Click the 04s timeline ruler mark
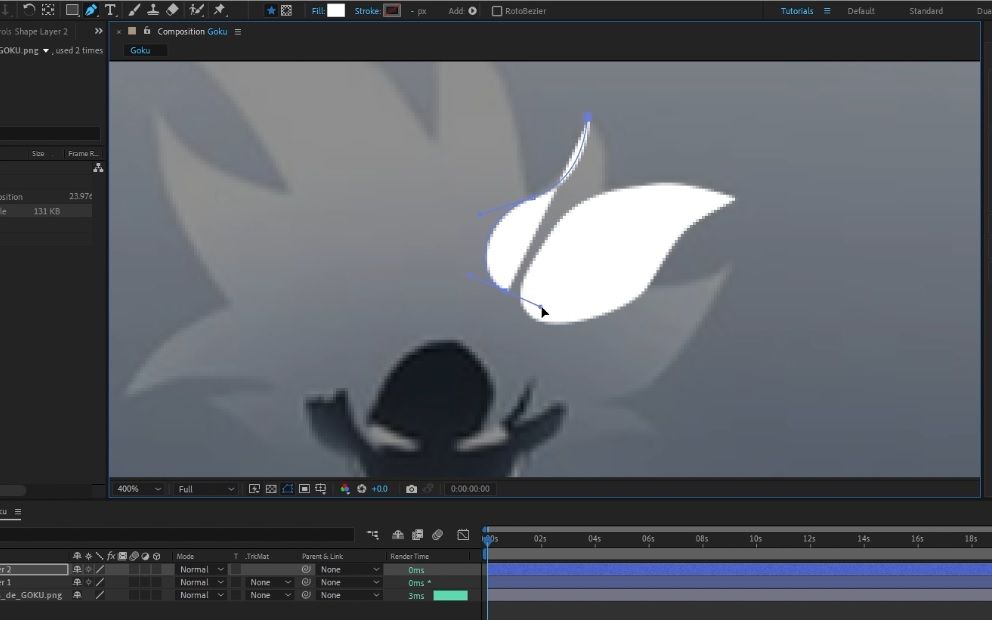Image resolution: width=992 pixels, height=620 pixels. (594, 538)
